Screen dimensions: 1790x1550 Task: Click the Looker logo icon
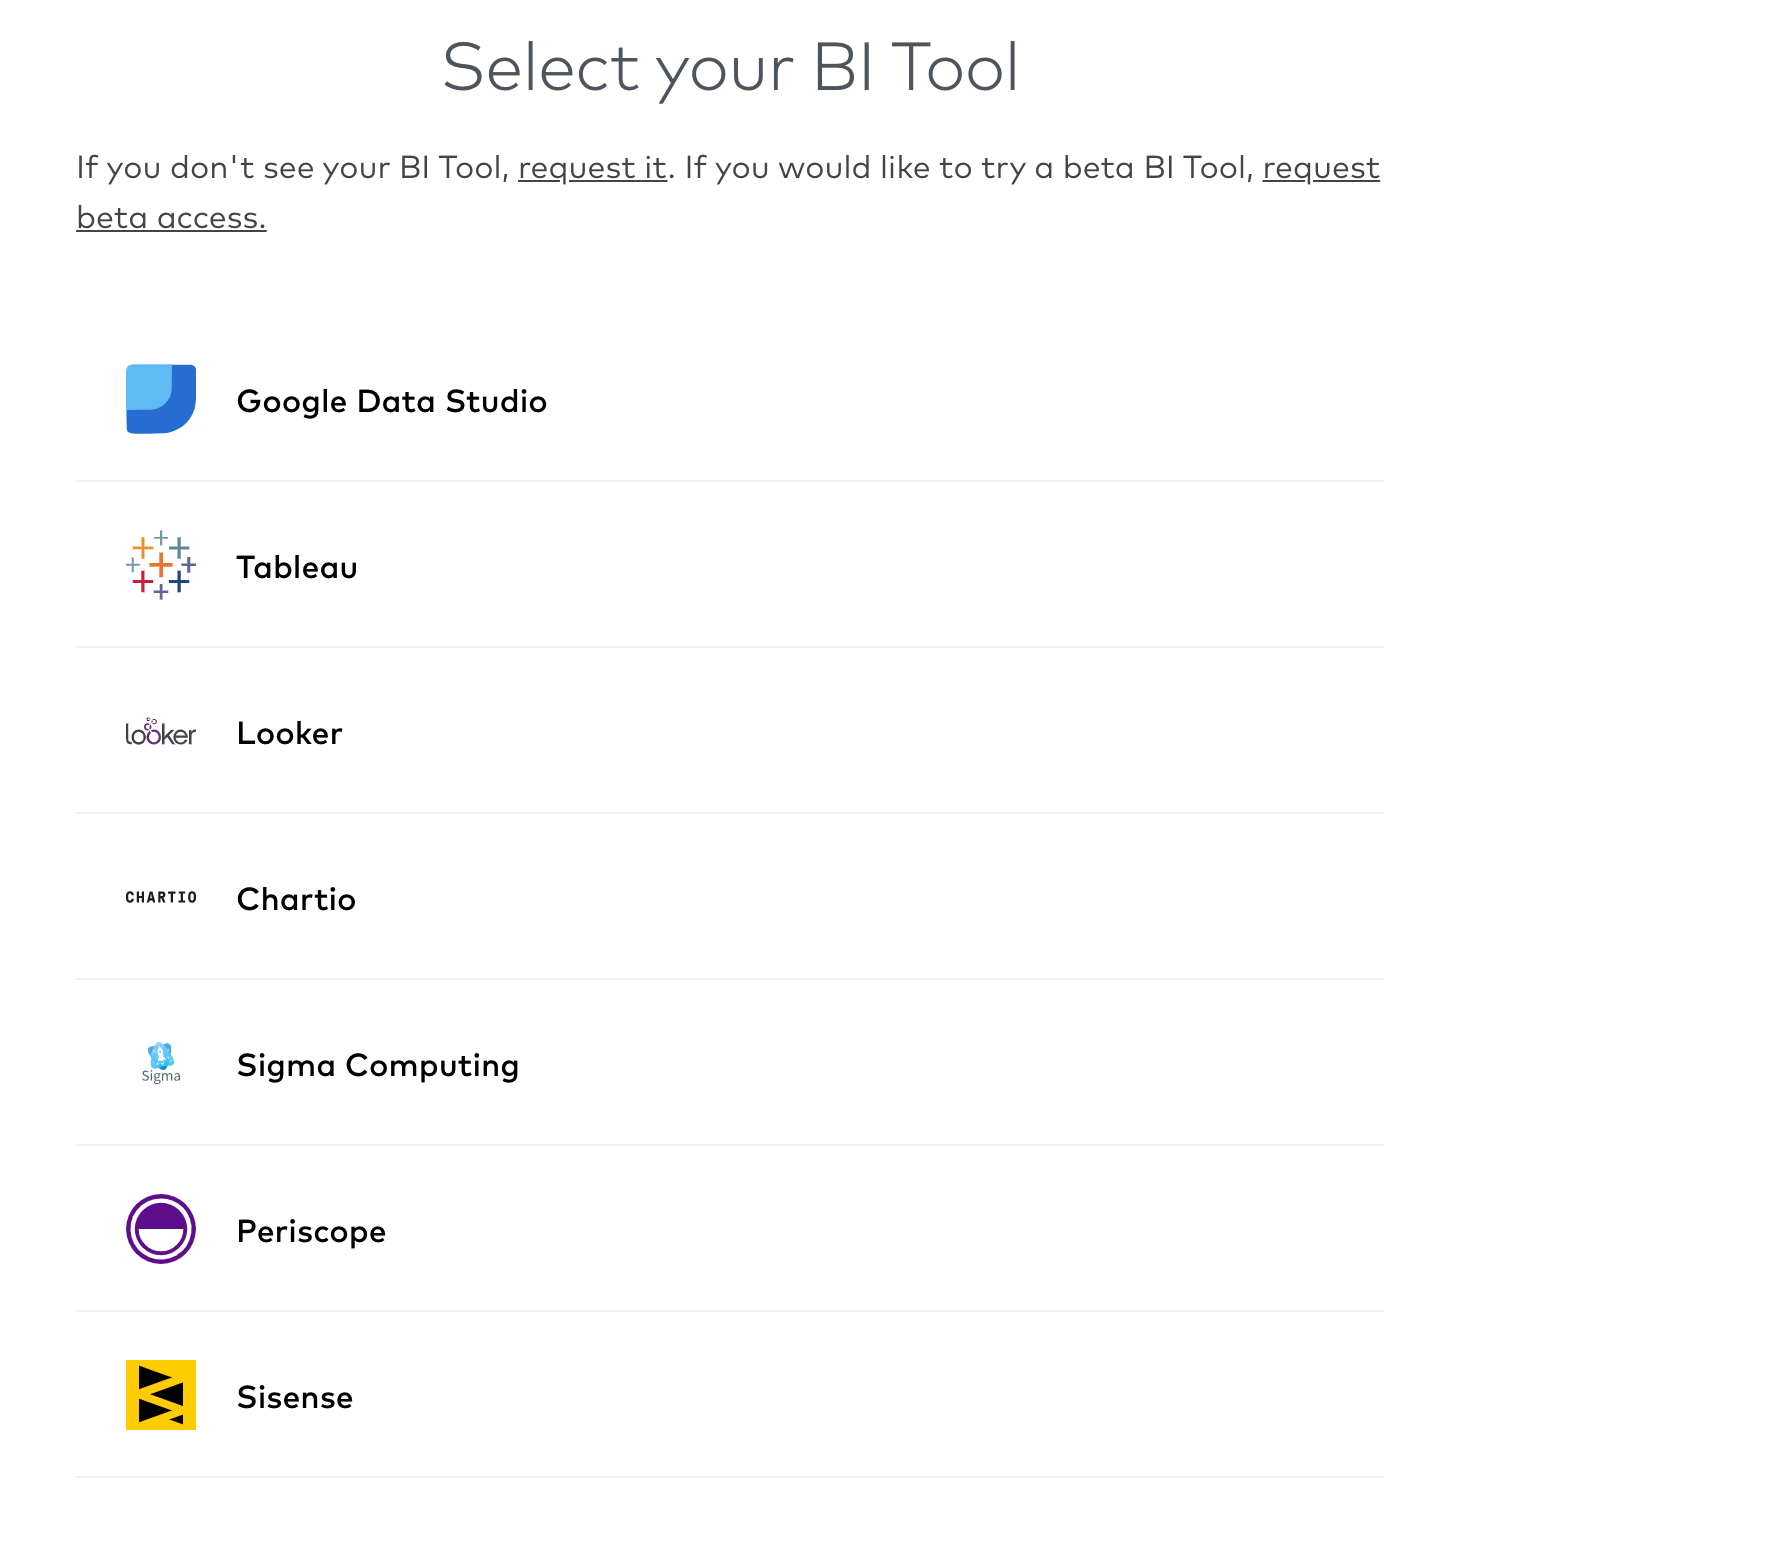[x=161, y=732]
